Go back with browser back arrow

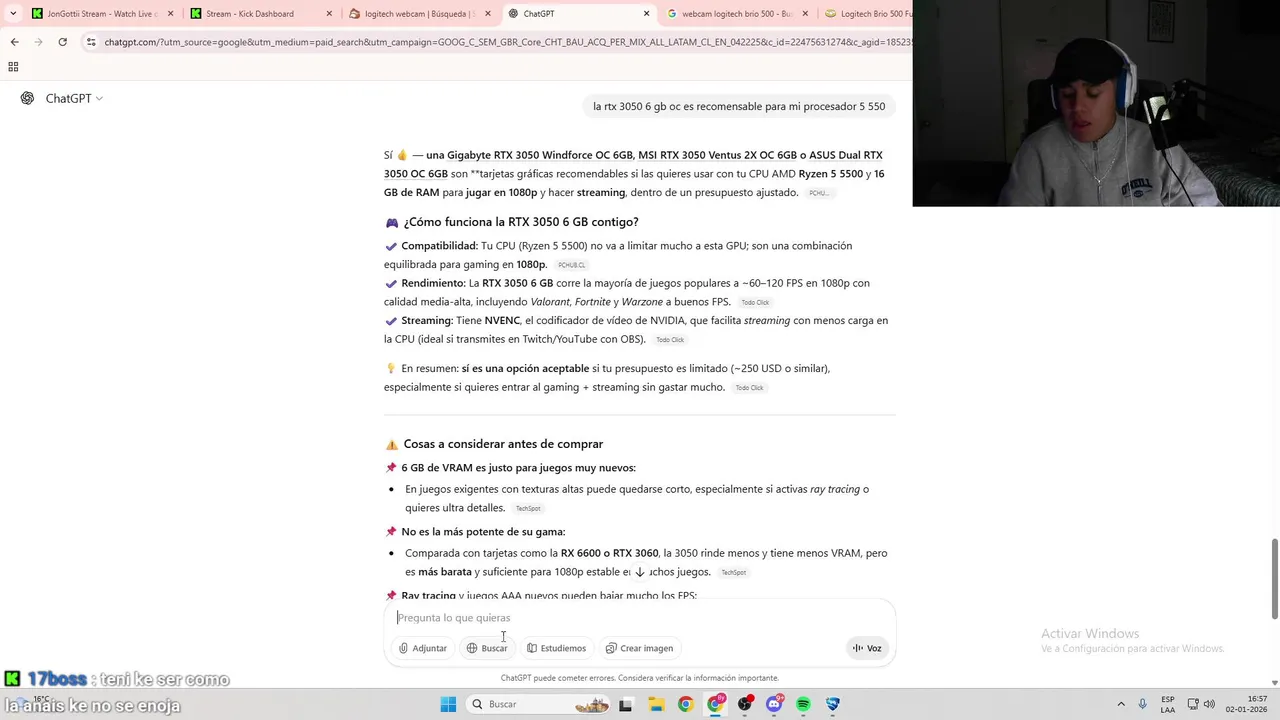click(x=14, y=42)
